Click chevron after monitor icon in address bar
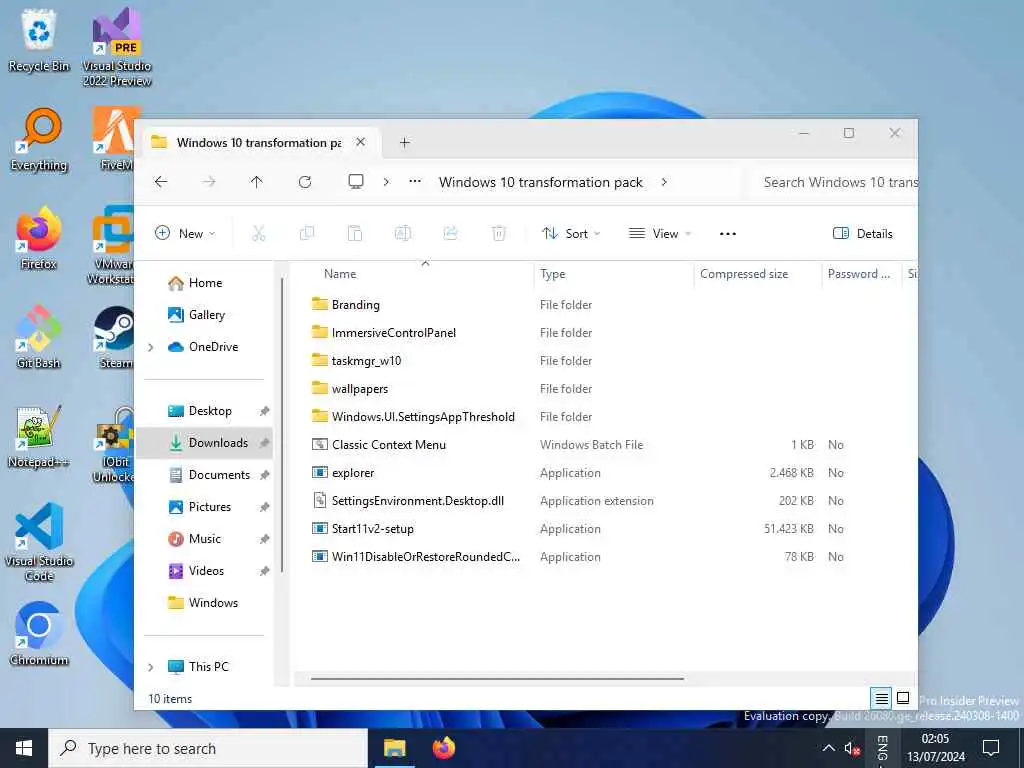Image resolution: width=1024 pixels, height=768 pixels. click(386, 182)
